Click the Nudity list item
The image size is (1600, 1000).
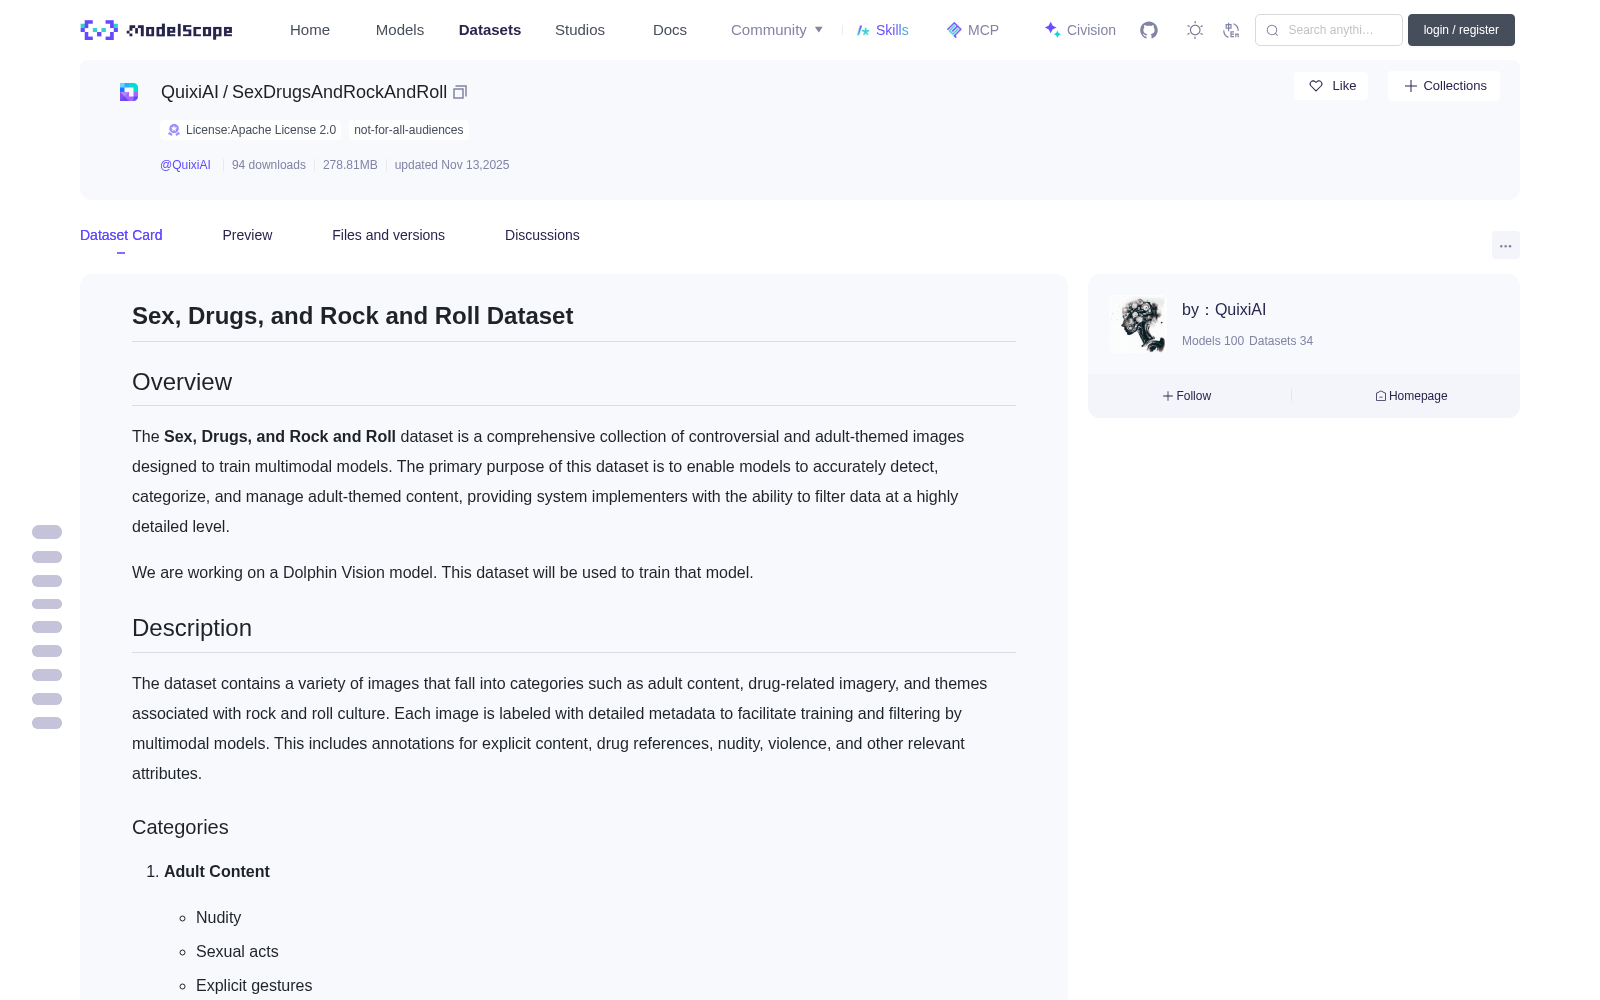(218, 918)
